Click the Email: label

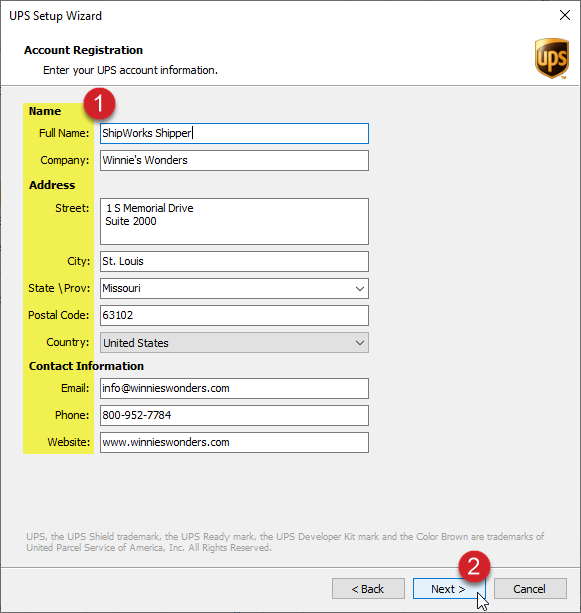[x=75, y=388]
